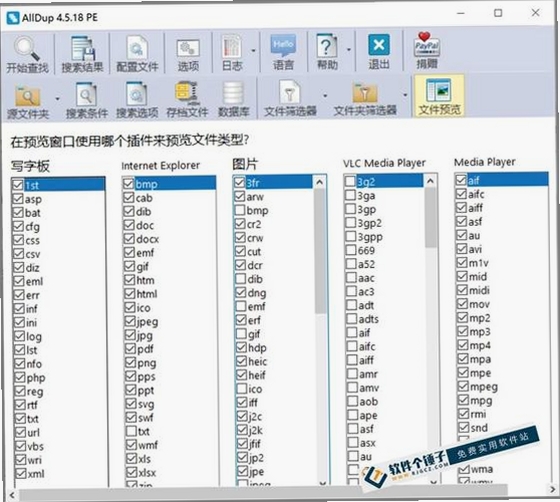The width and height of the screenshot is (560, 502).
Task: Open 搜索结果 search results icon
Action: click(82, 48)
